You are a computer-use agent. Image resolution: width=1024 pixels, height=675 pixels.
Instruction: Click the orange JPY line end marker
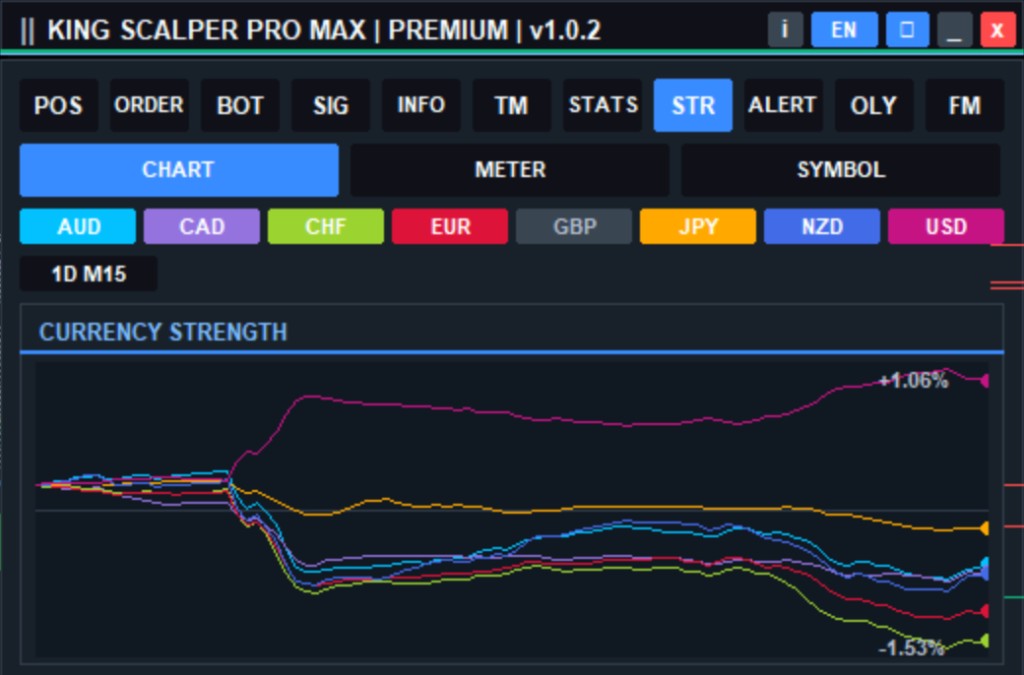pos(985,528)
